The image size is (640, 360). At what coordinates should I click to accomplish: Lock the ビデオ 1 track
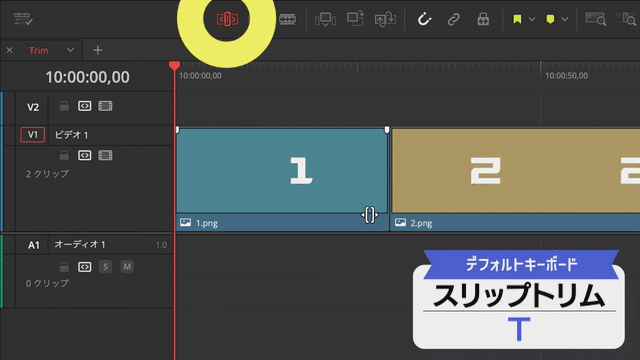64,155
